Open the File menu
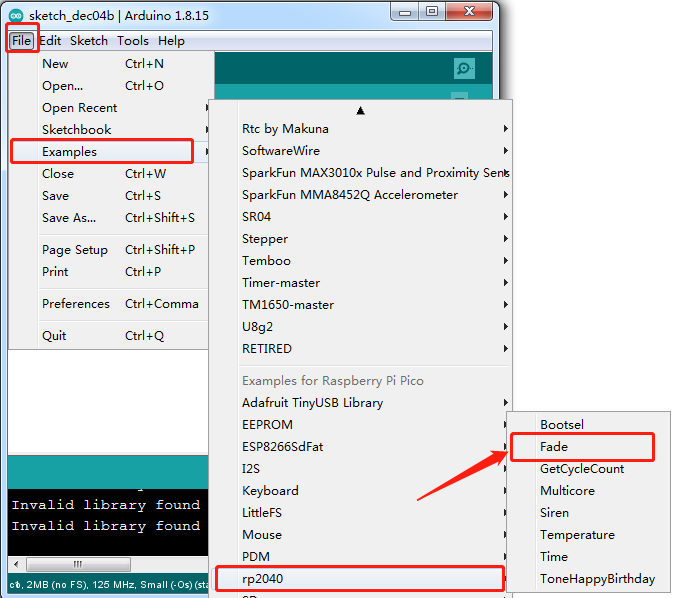Viewport: 676px width, 598px height. 22,41
